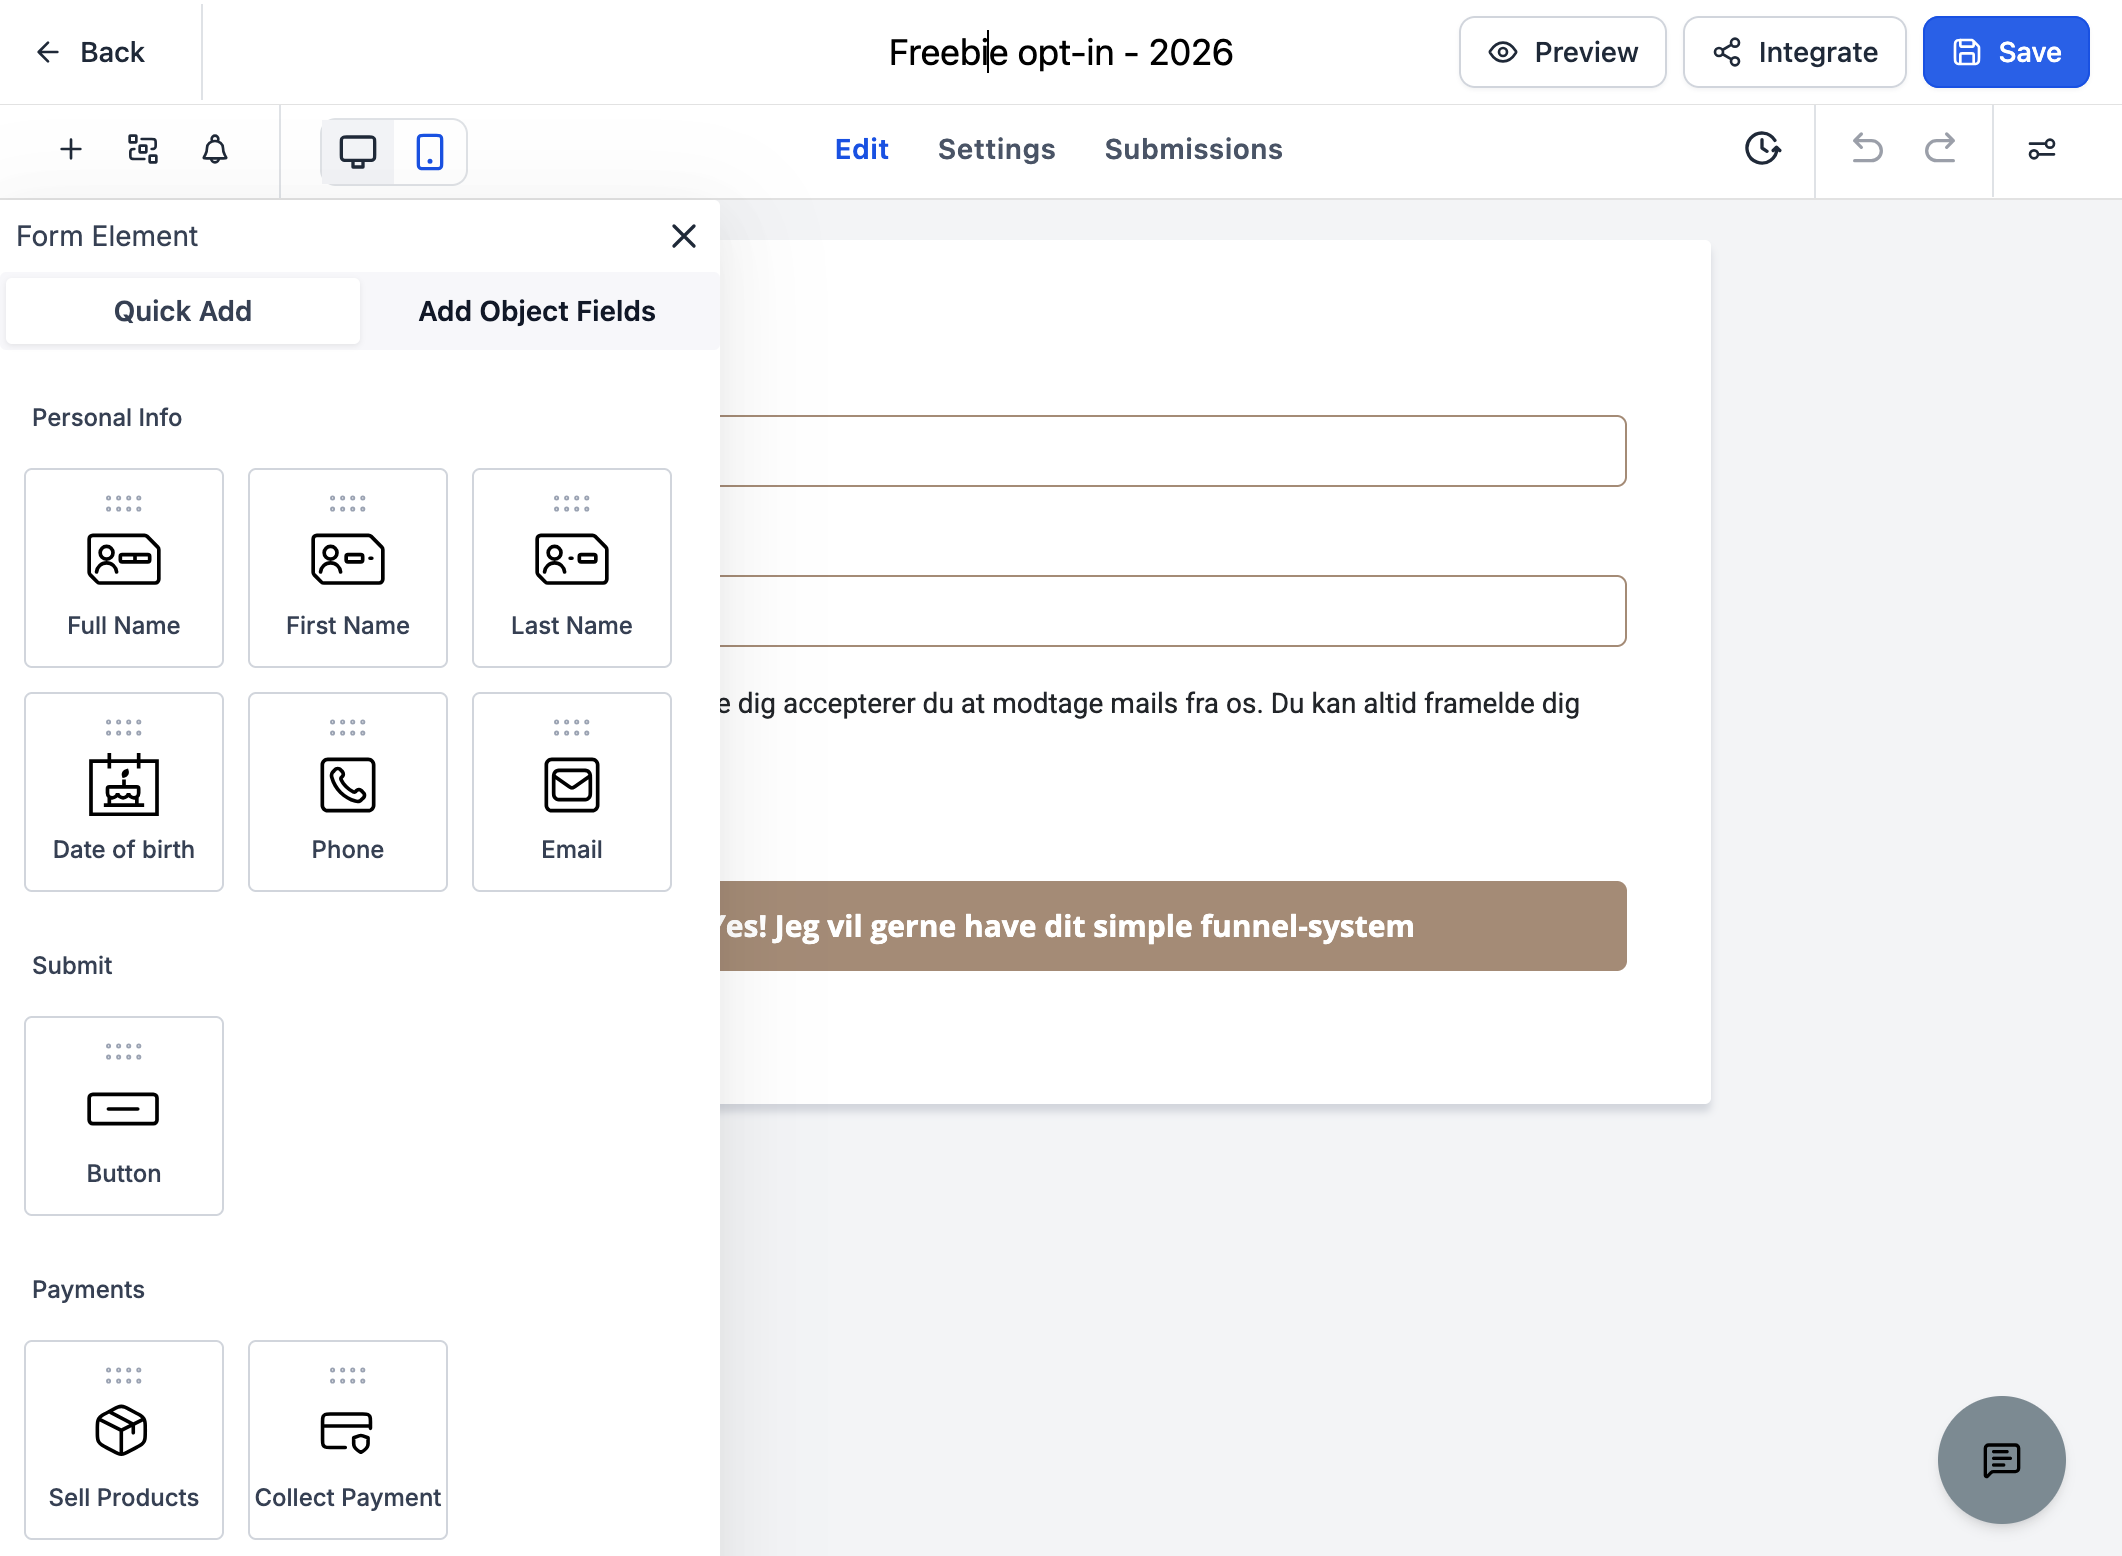Add the Last Name field
The height and width of the screenshot is (1556, 2122).
pos(572,568)
